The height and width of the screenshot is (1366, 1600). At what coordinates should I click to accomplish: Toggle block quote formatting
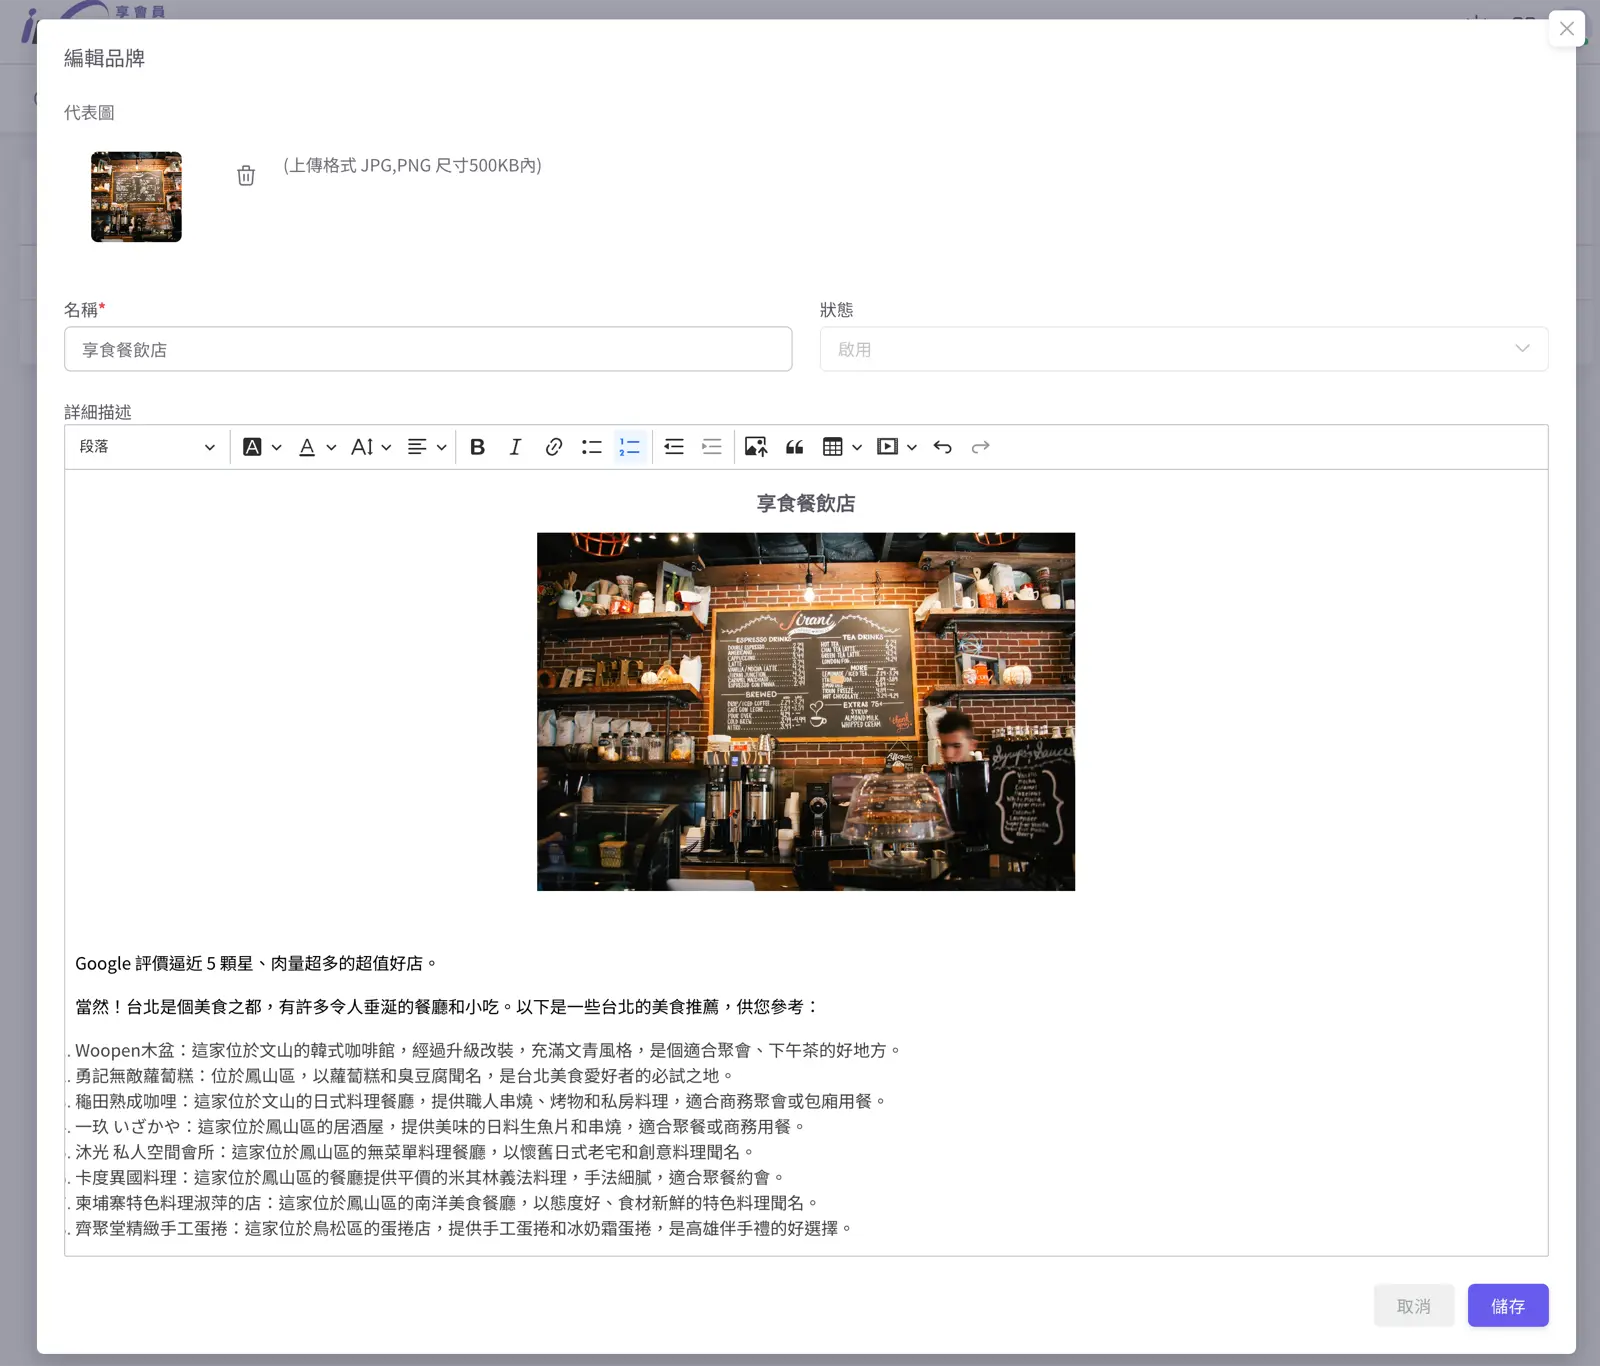[794, 447]
